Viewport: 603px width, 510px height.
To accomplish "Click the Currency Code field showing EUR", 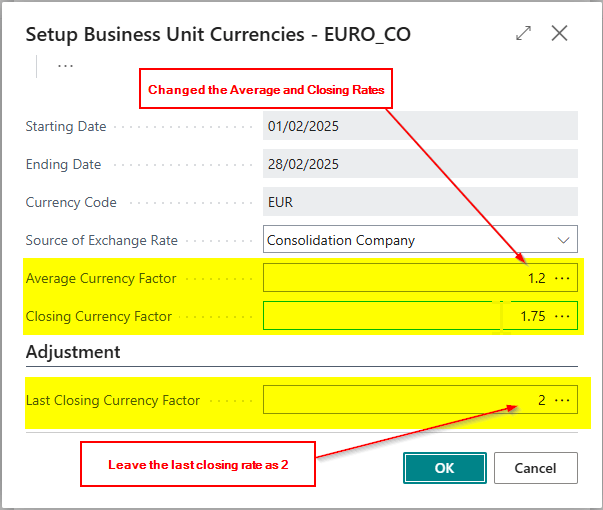I will pos(420,202).
